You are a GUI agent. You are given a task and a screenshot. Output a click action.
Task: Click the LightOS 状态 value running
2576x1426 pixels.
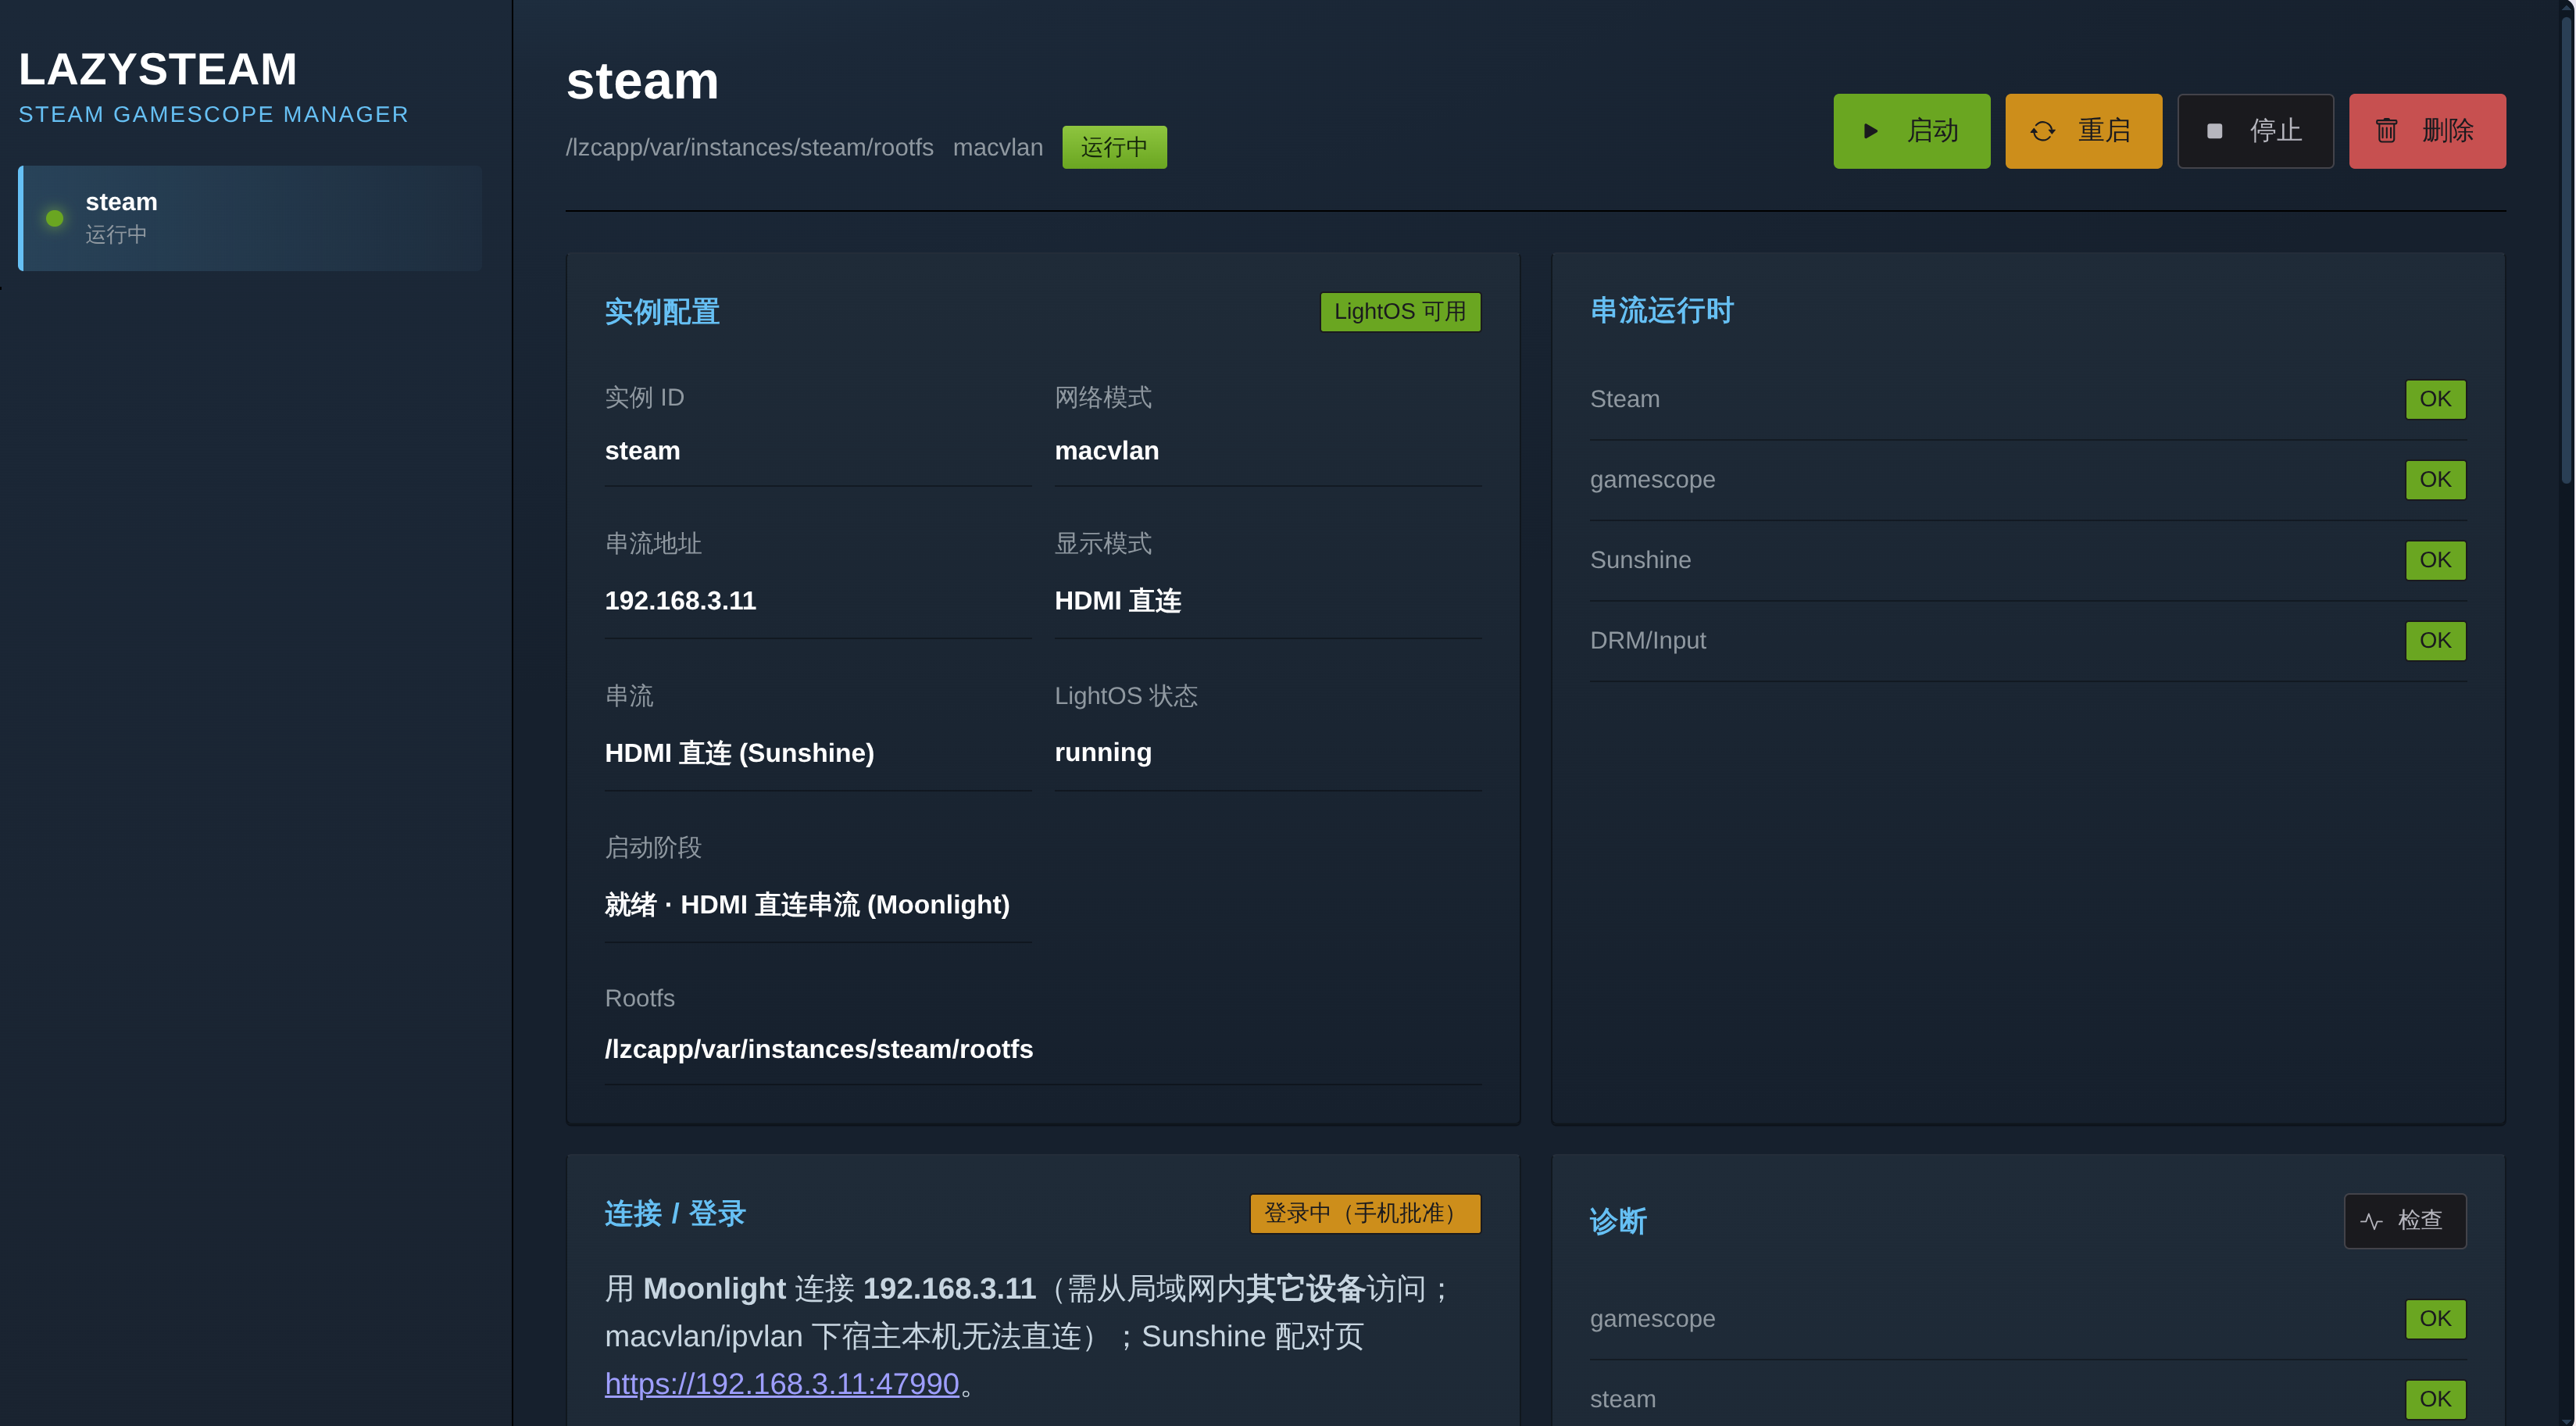click(x=1103, y=753)
